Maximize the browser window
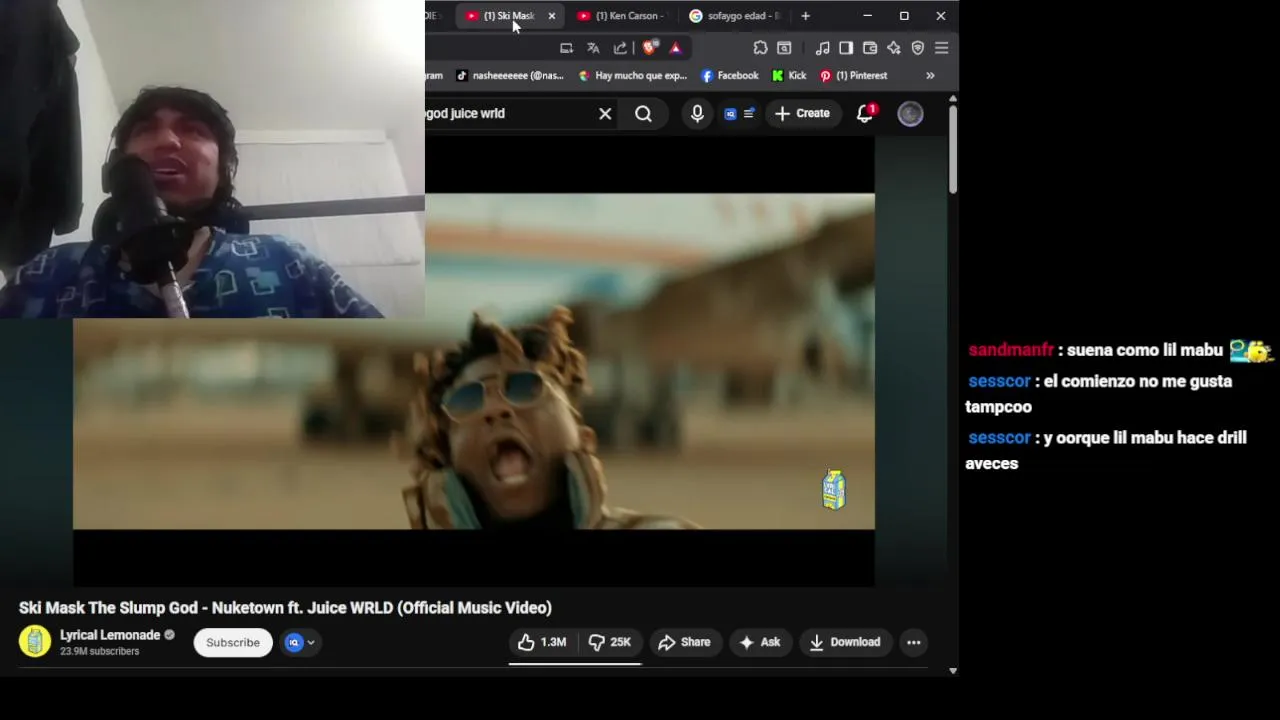 [x=904, y=16]
